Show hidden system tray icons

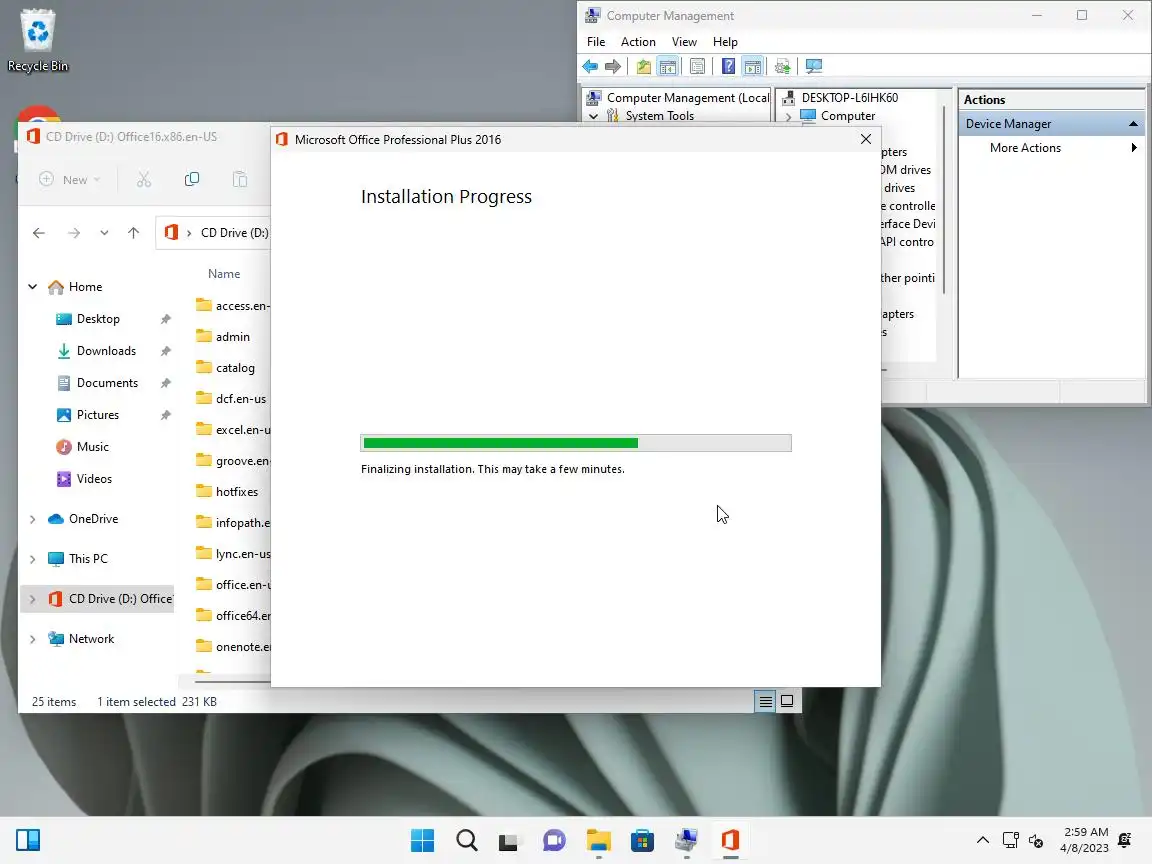pyautogui.click(x=982, y=840)
